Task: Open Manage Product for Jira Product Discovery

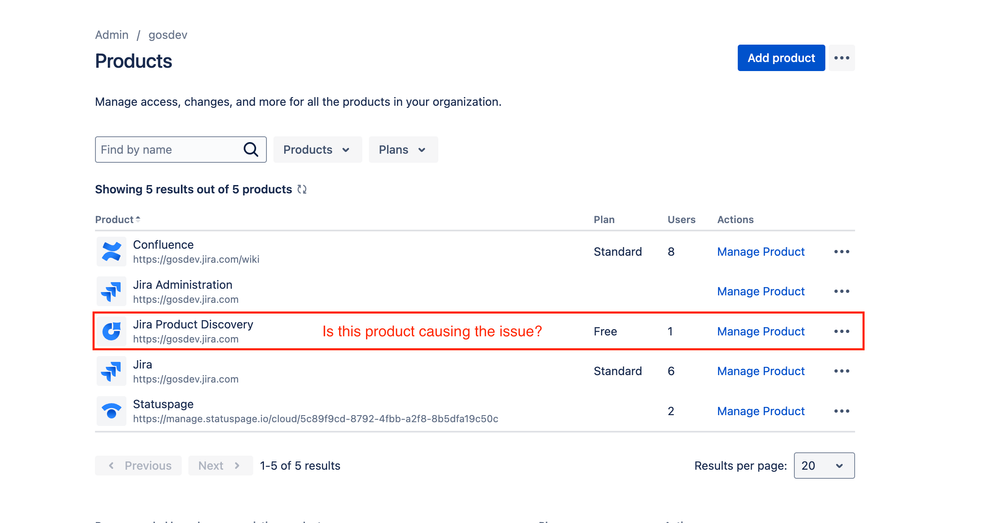Action: coord(761,331)
